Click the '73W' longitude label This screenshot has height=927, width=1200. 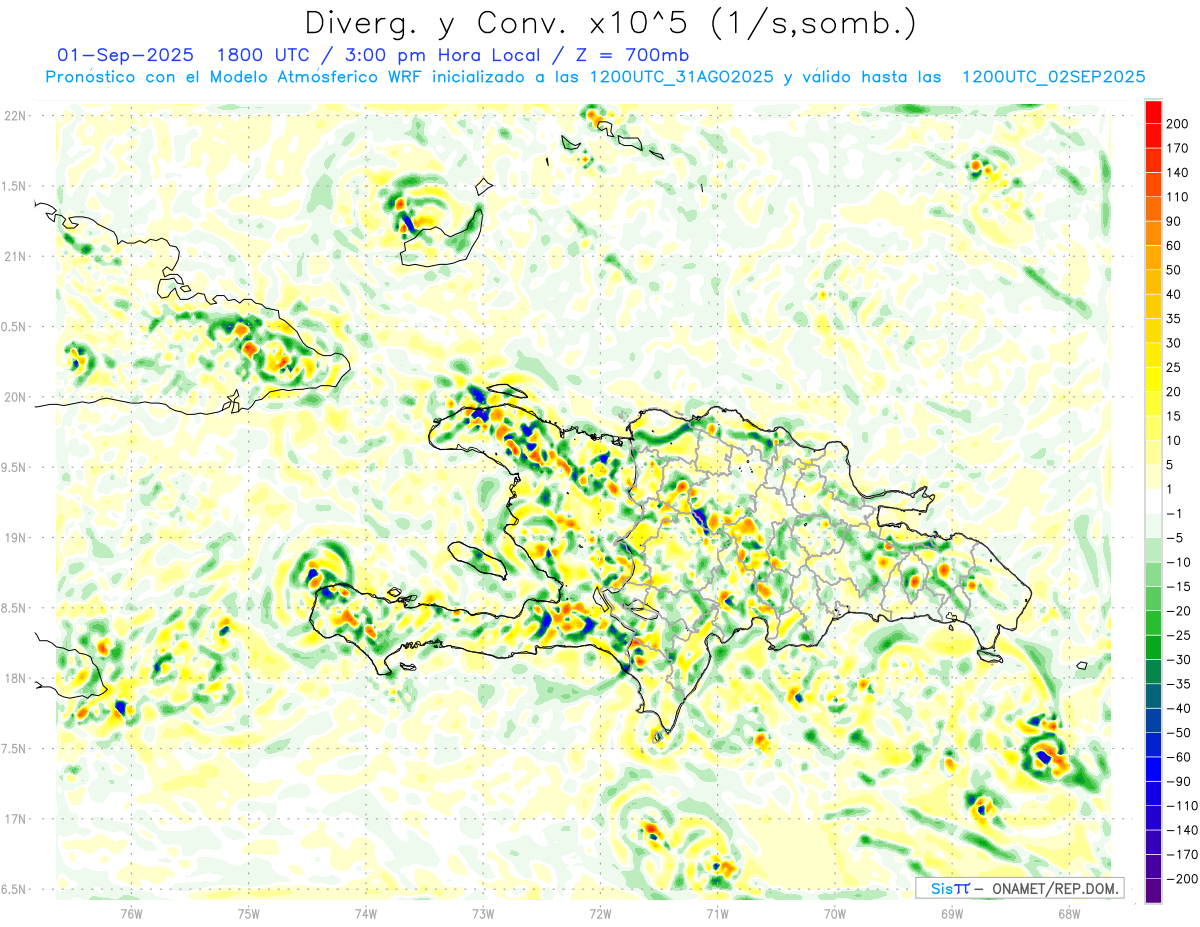coord(483,913)
